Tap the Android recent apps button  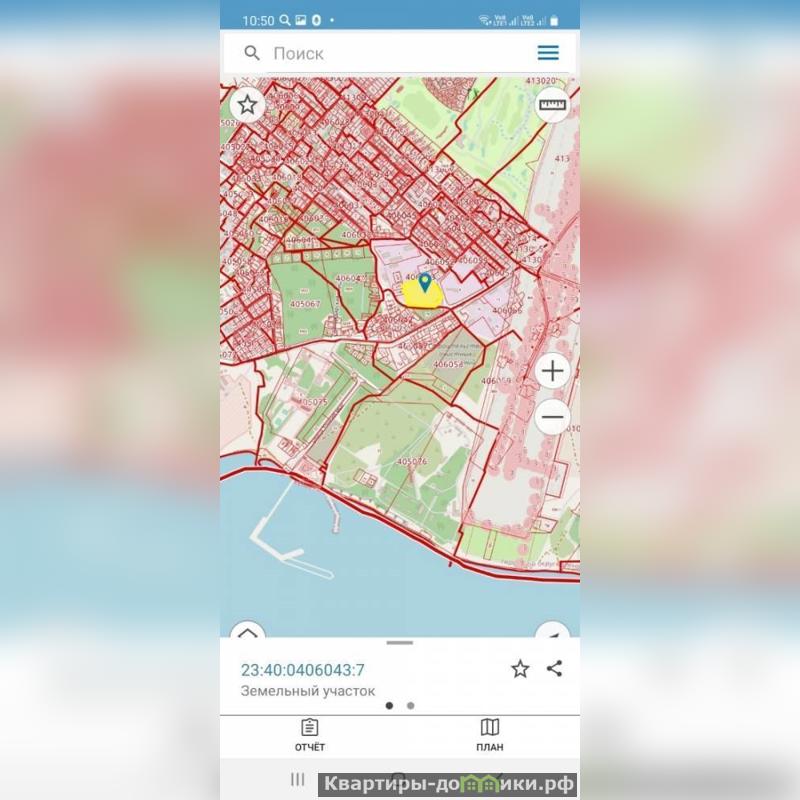pos(297,779)
